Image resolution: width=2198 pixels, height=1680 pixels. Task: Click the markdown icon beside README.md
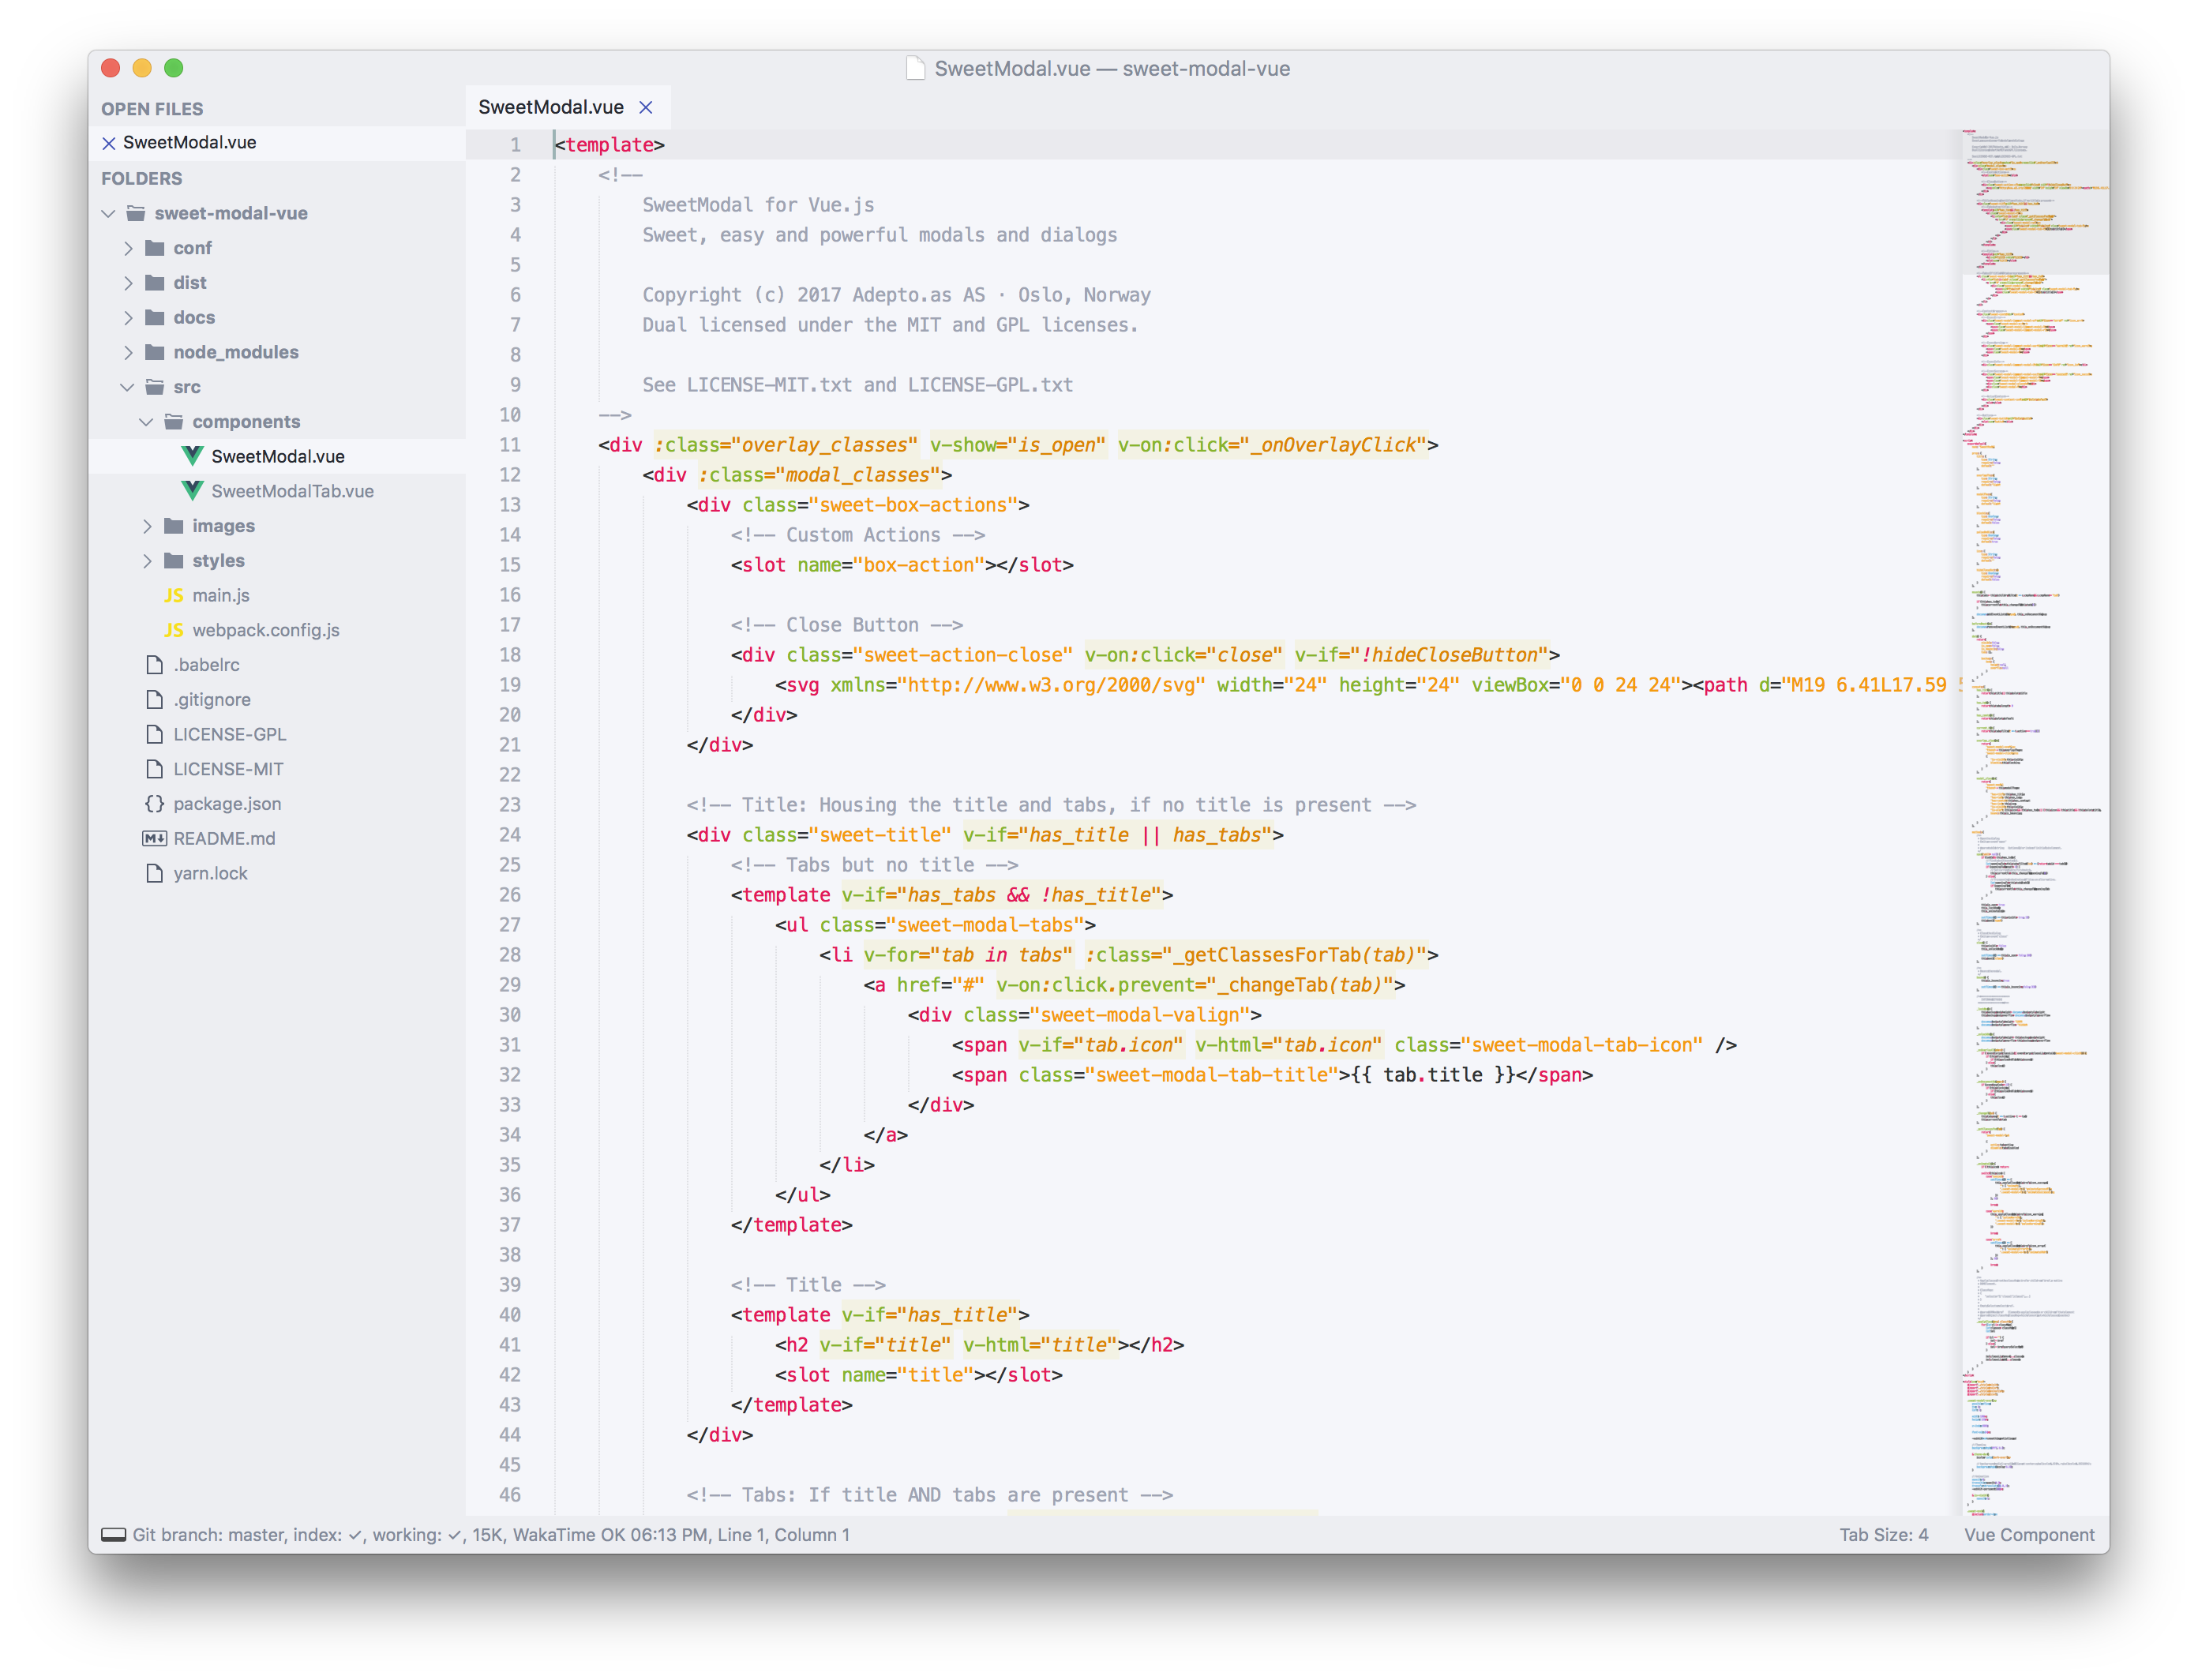click(x=154, y=839)
